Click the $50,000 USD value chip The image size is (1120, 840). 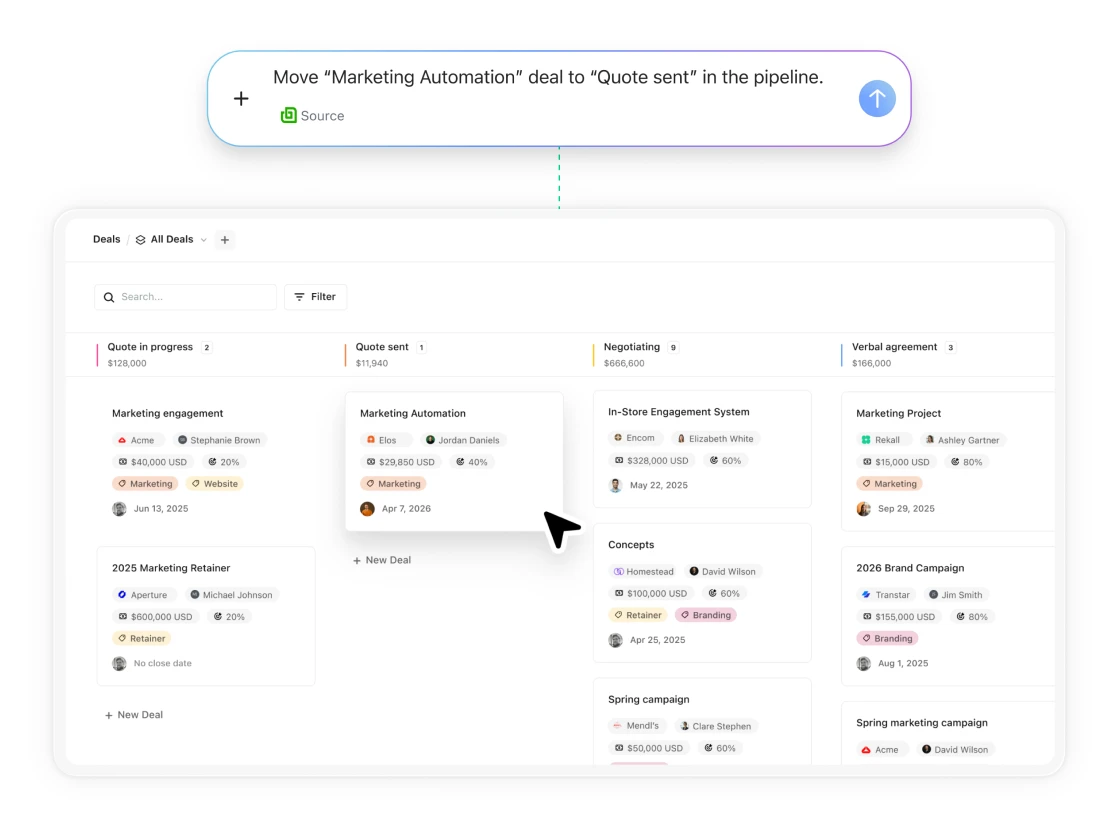point(649,748)
